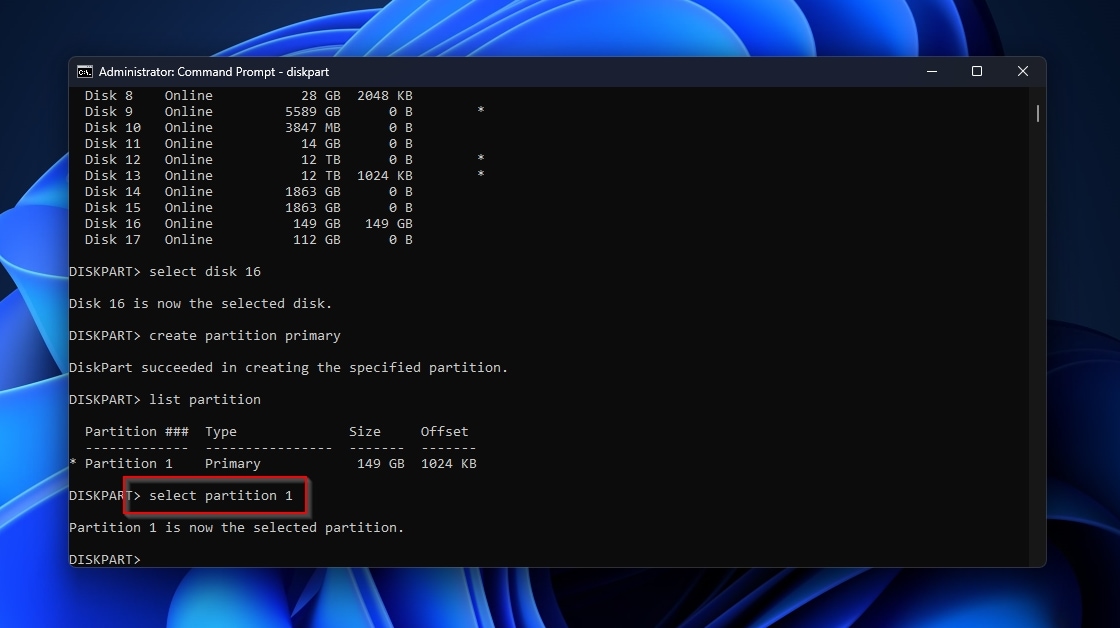Screen dimensions: 1120x628
Task: Click the 'Partition ###' column header
Action: [136, 432]
